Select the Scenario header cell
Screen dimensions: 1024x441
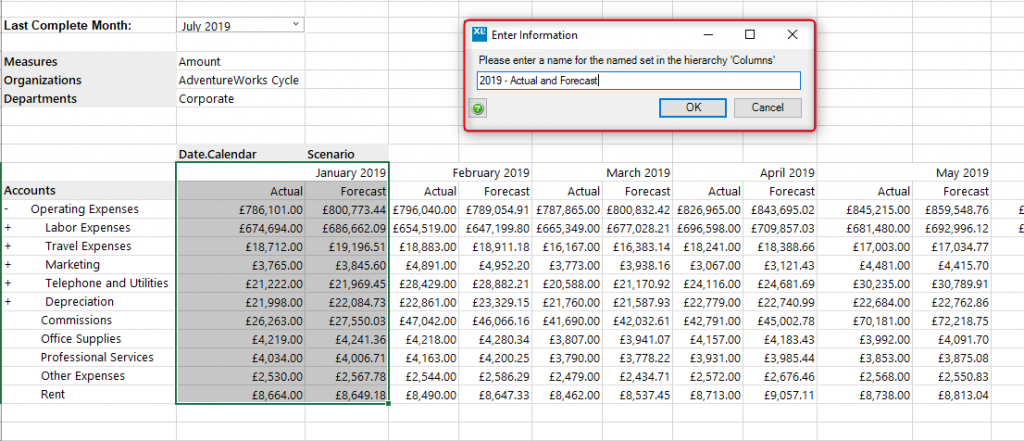(330, 154)
